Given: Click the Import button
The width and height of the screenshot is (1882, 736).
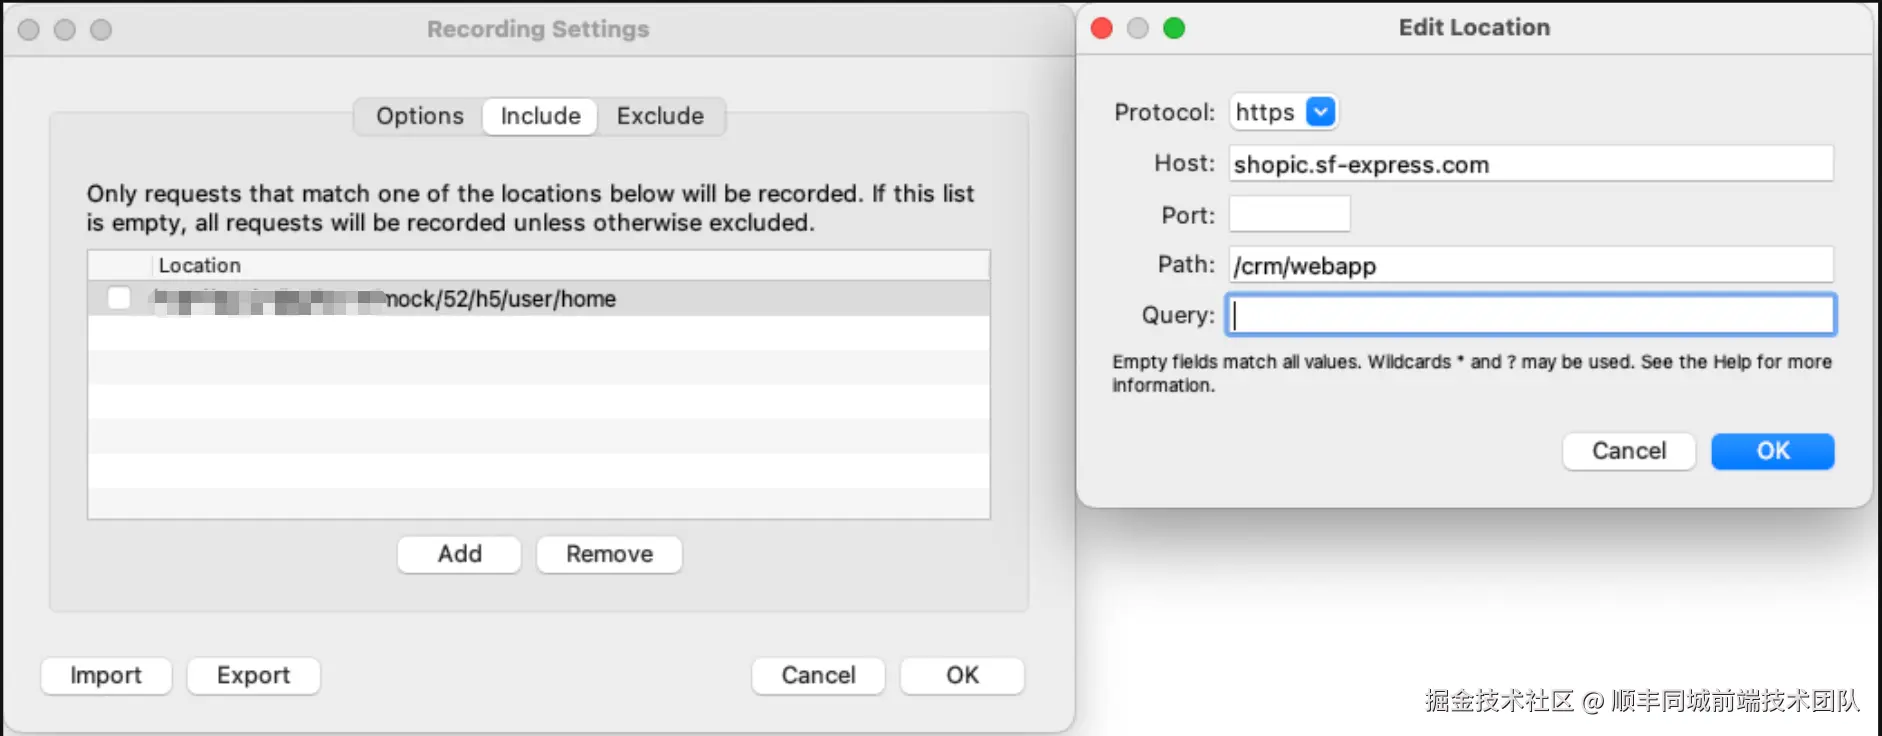Looking at the screenshot, I should [106, 675].
